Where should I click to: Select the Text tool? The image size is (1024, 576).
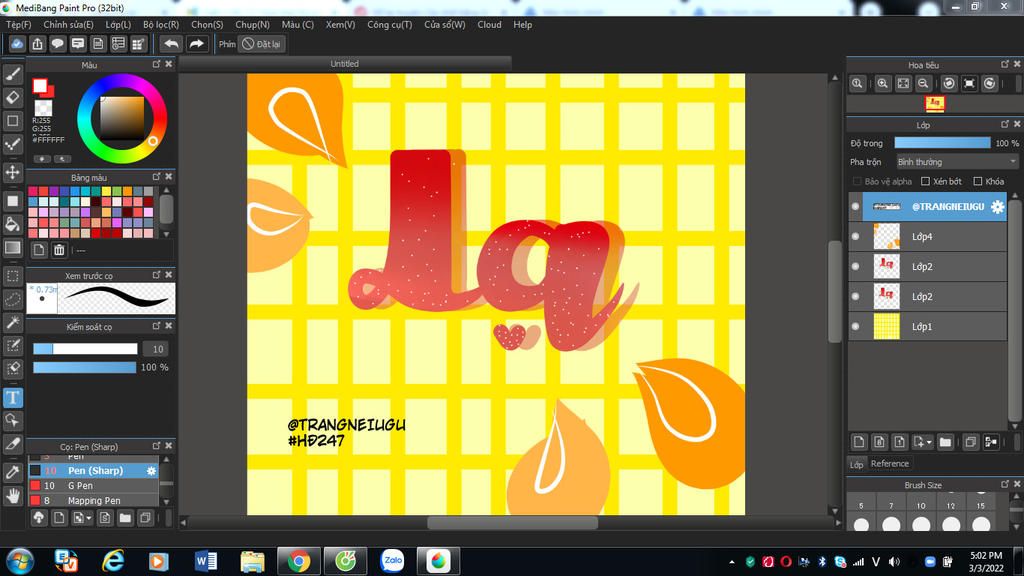(x=12, y=397)
